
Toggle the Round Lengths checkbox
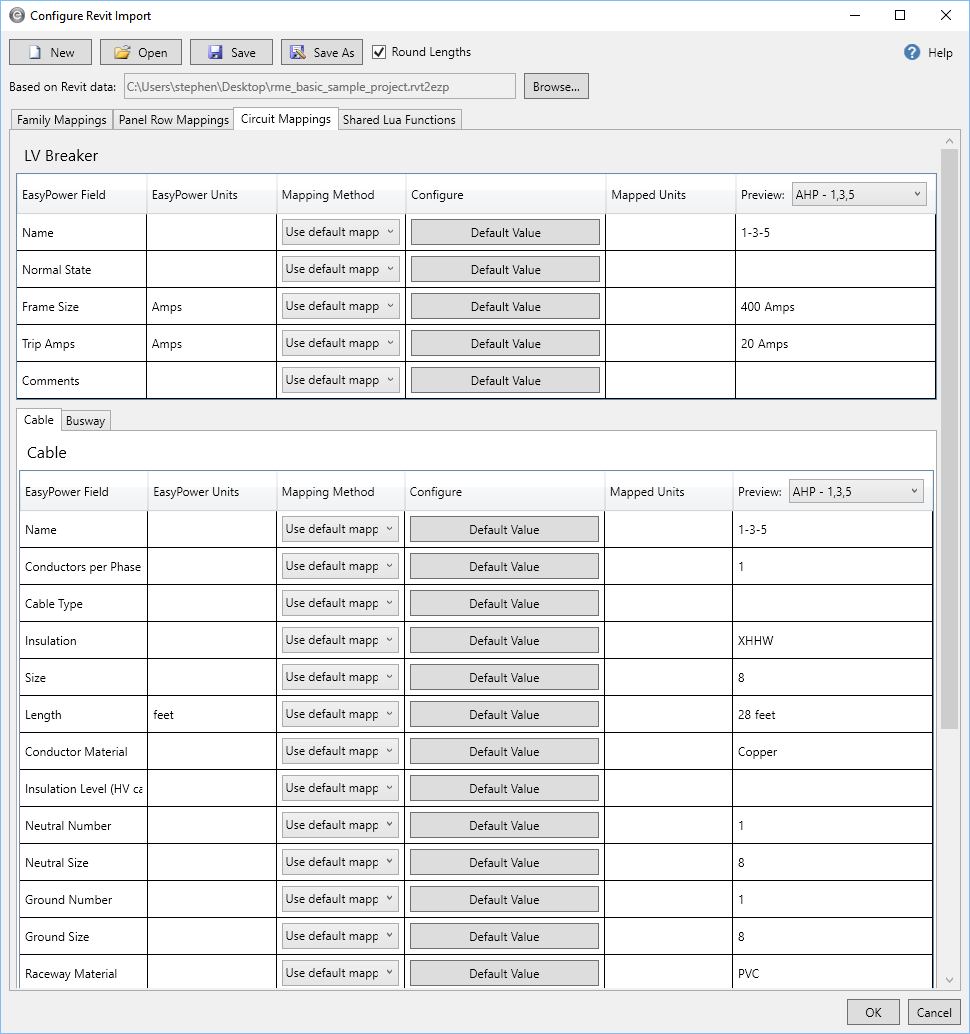[x=379, y=52]
